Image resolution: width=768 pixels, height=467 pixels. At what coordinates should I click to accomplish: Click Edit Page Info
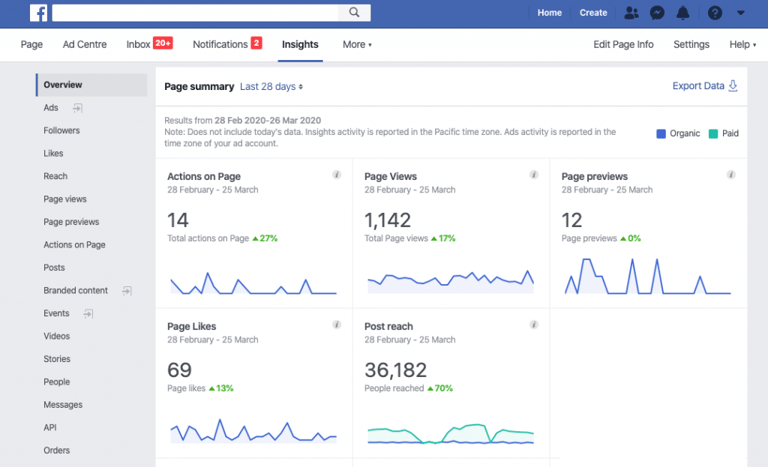point(624,45)
